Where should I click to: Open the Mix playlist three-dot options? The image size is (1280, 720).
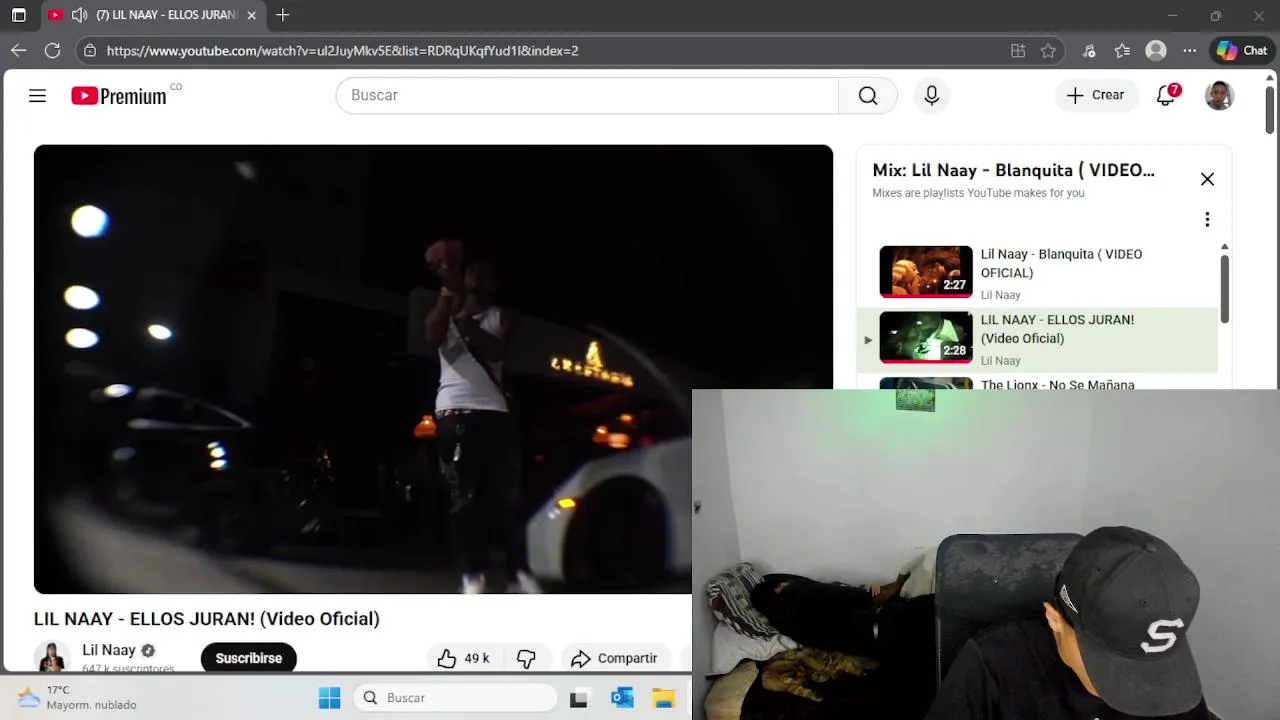(x=1207, y=219)
